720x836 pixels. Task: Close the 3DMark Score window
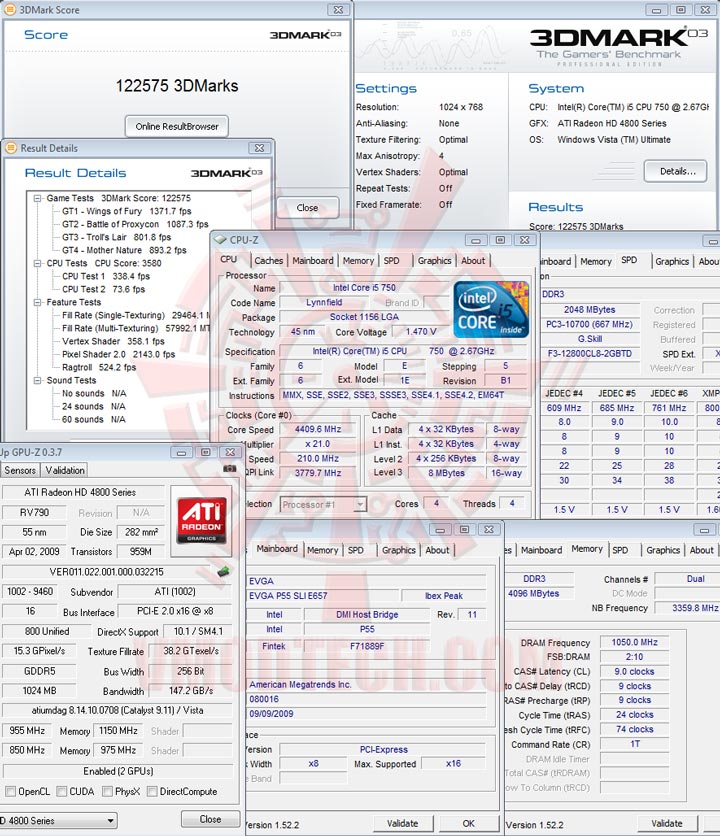338,10
